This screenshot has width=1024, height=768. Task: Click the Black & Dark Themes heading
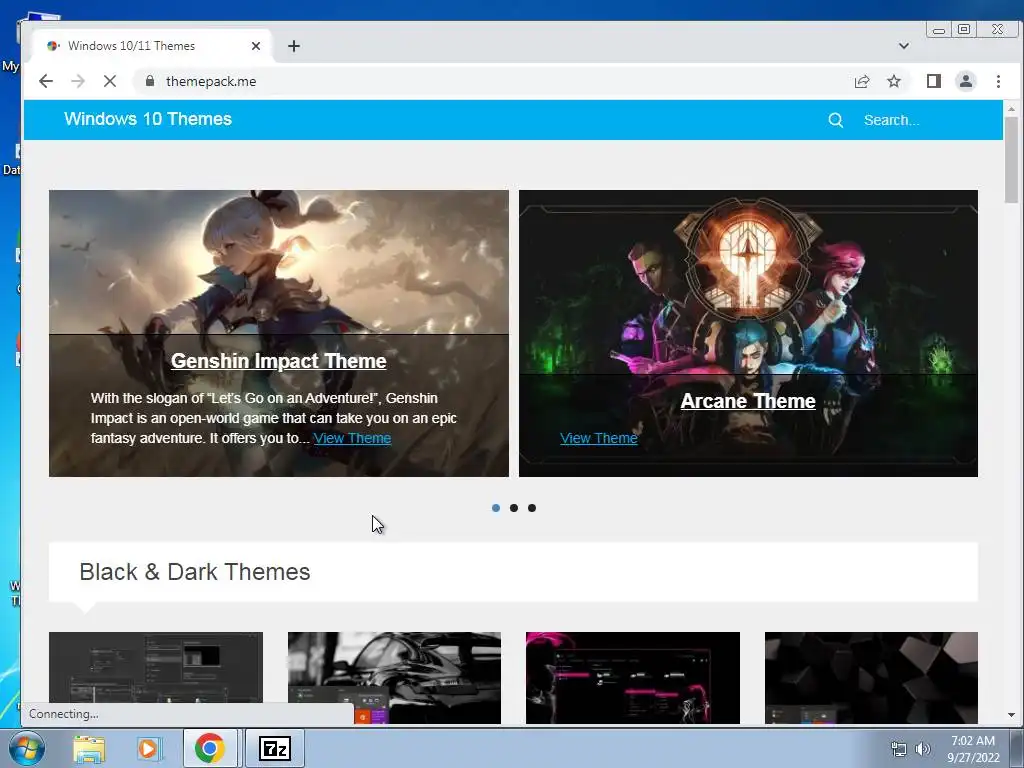click(195, 572)
